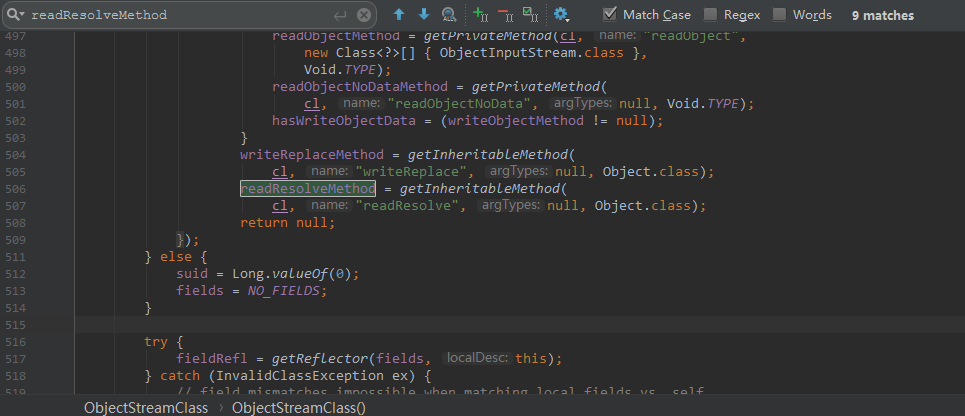The height and width of the screenshot is (416, 965).
Task: Open search history magnifier dropdown
Action: (x=17, y=15)
